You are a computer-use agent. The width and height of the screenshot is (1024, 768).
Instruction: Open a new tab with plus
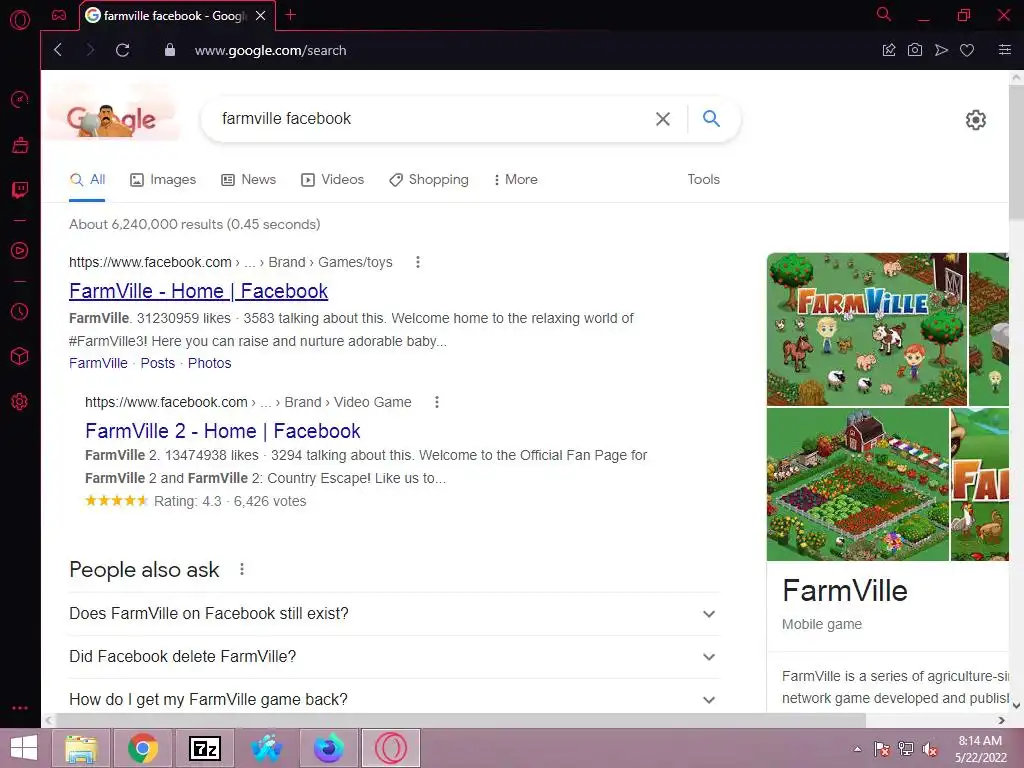(x=291, y=15)
